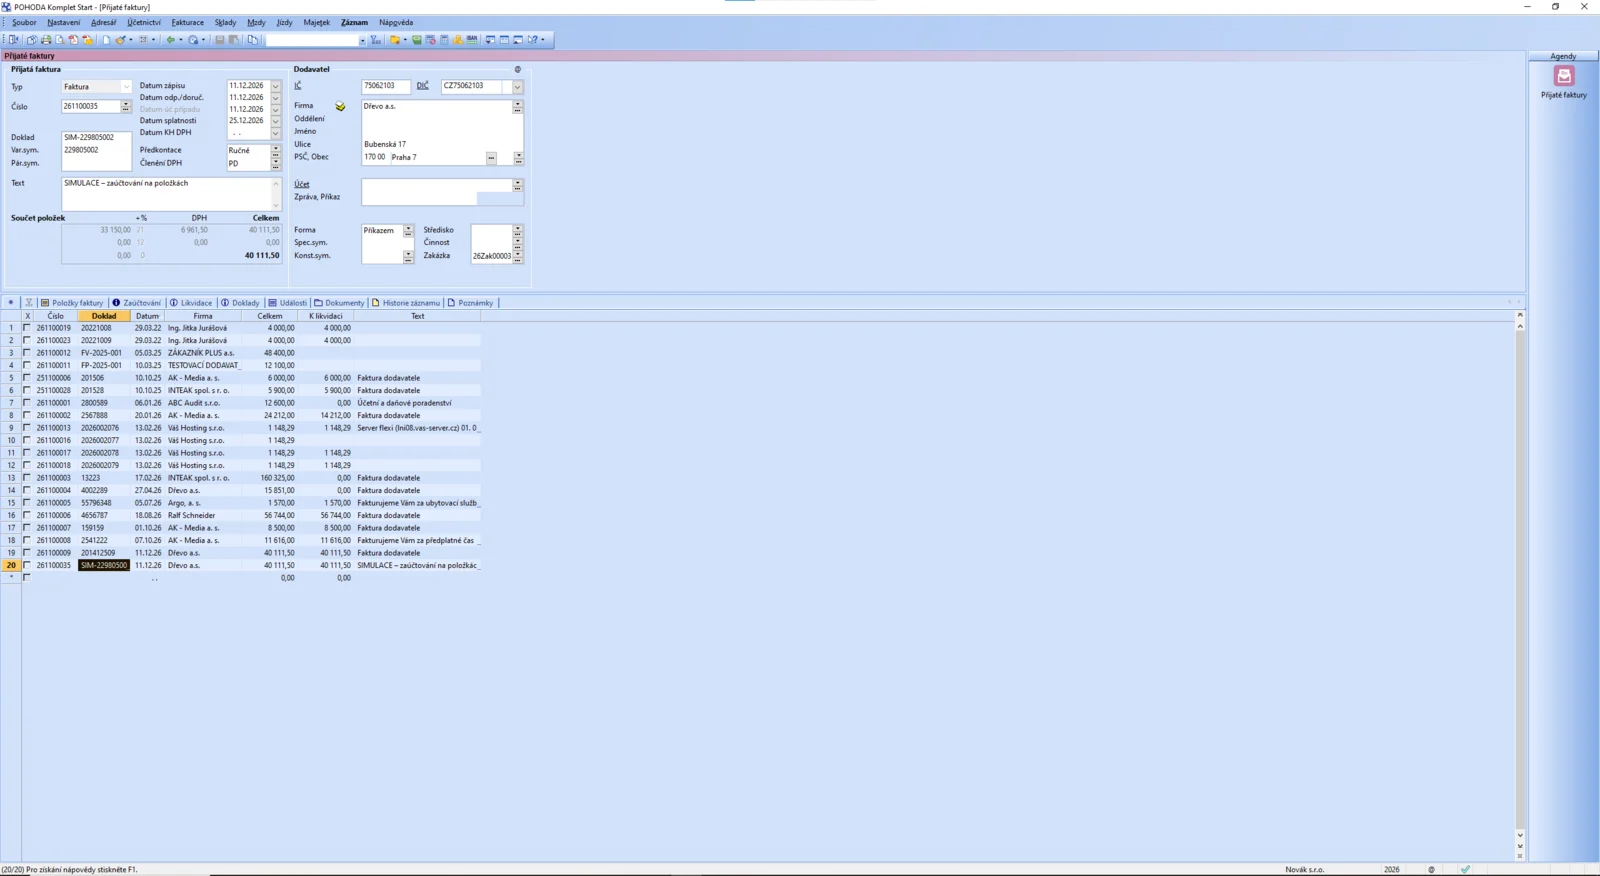This screenshot has width=1600, height=876.
Task: Click the find-record icon with dropdown arrow
Action: (x=193, y=40)
